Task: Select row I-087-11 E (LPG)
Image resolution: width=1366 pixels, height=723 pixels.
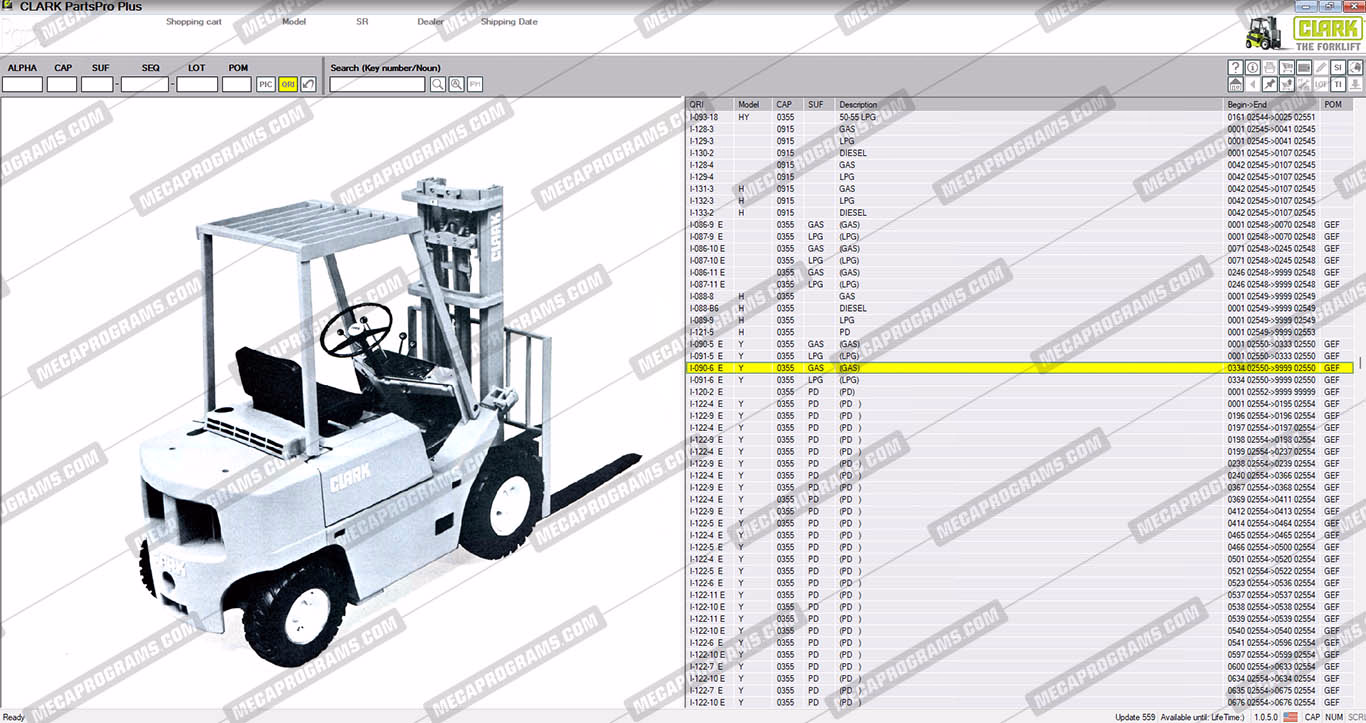Action: [x=1020, y=285]
